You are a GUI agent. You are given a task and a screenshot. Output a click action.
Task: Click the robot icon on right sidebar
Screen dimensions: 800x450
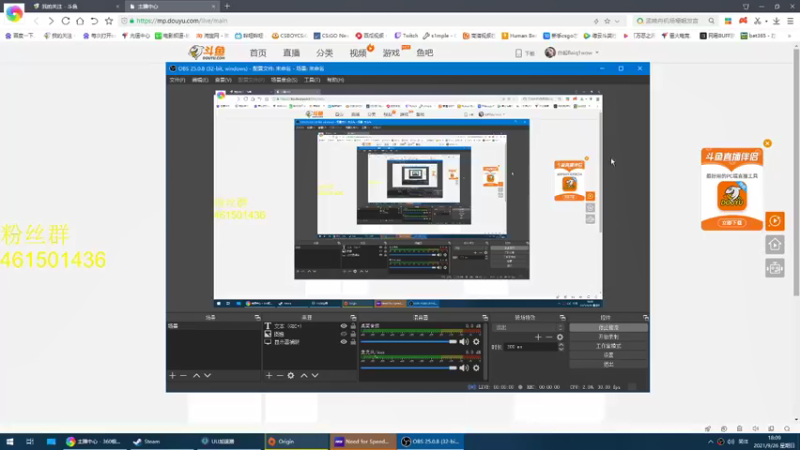click(775, 268)
